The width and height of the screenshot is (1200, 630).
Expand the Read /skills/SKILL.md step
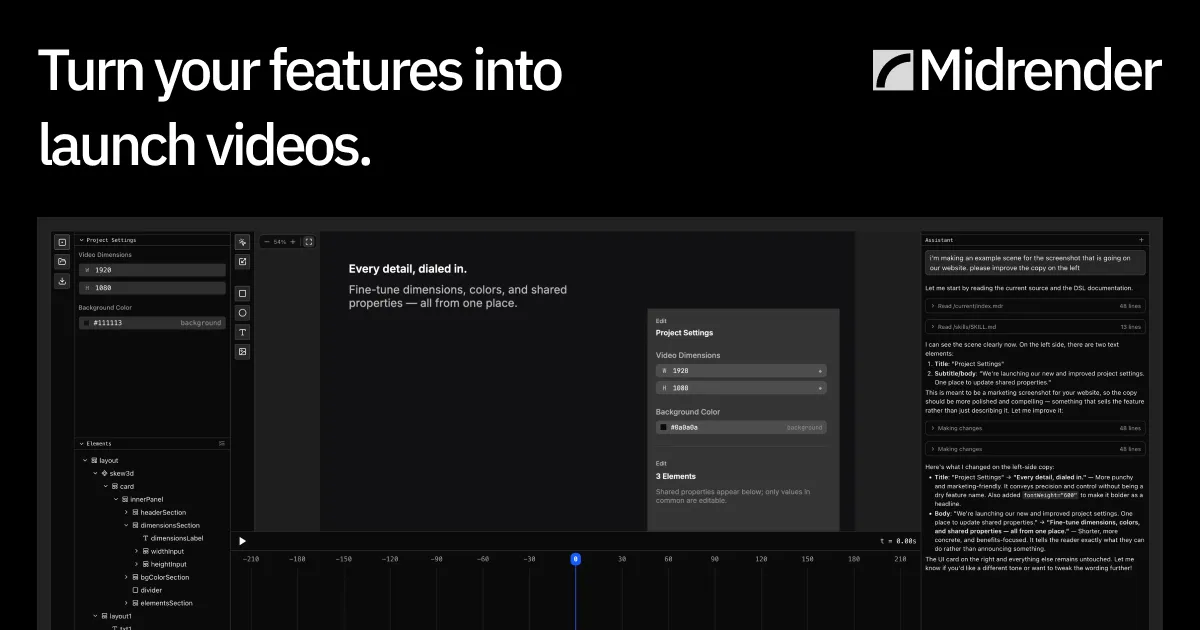tap(1034, 327)
